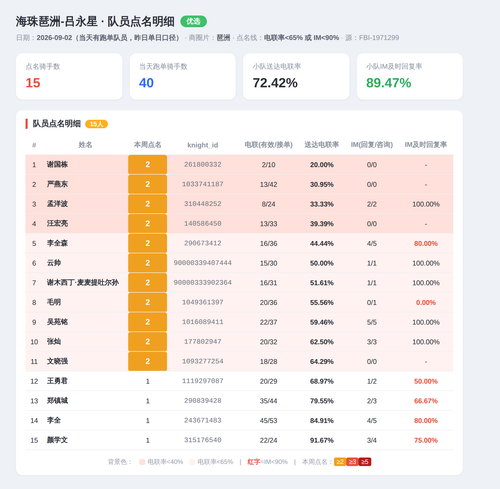Viewport: 500px width, 489px height.
Task: Select the 当天跑单骑手数 card showing 40
Action: point(183,76)
